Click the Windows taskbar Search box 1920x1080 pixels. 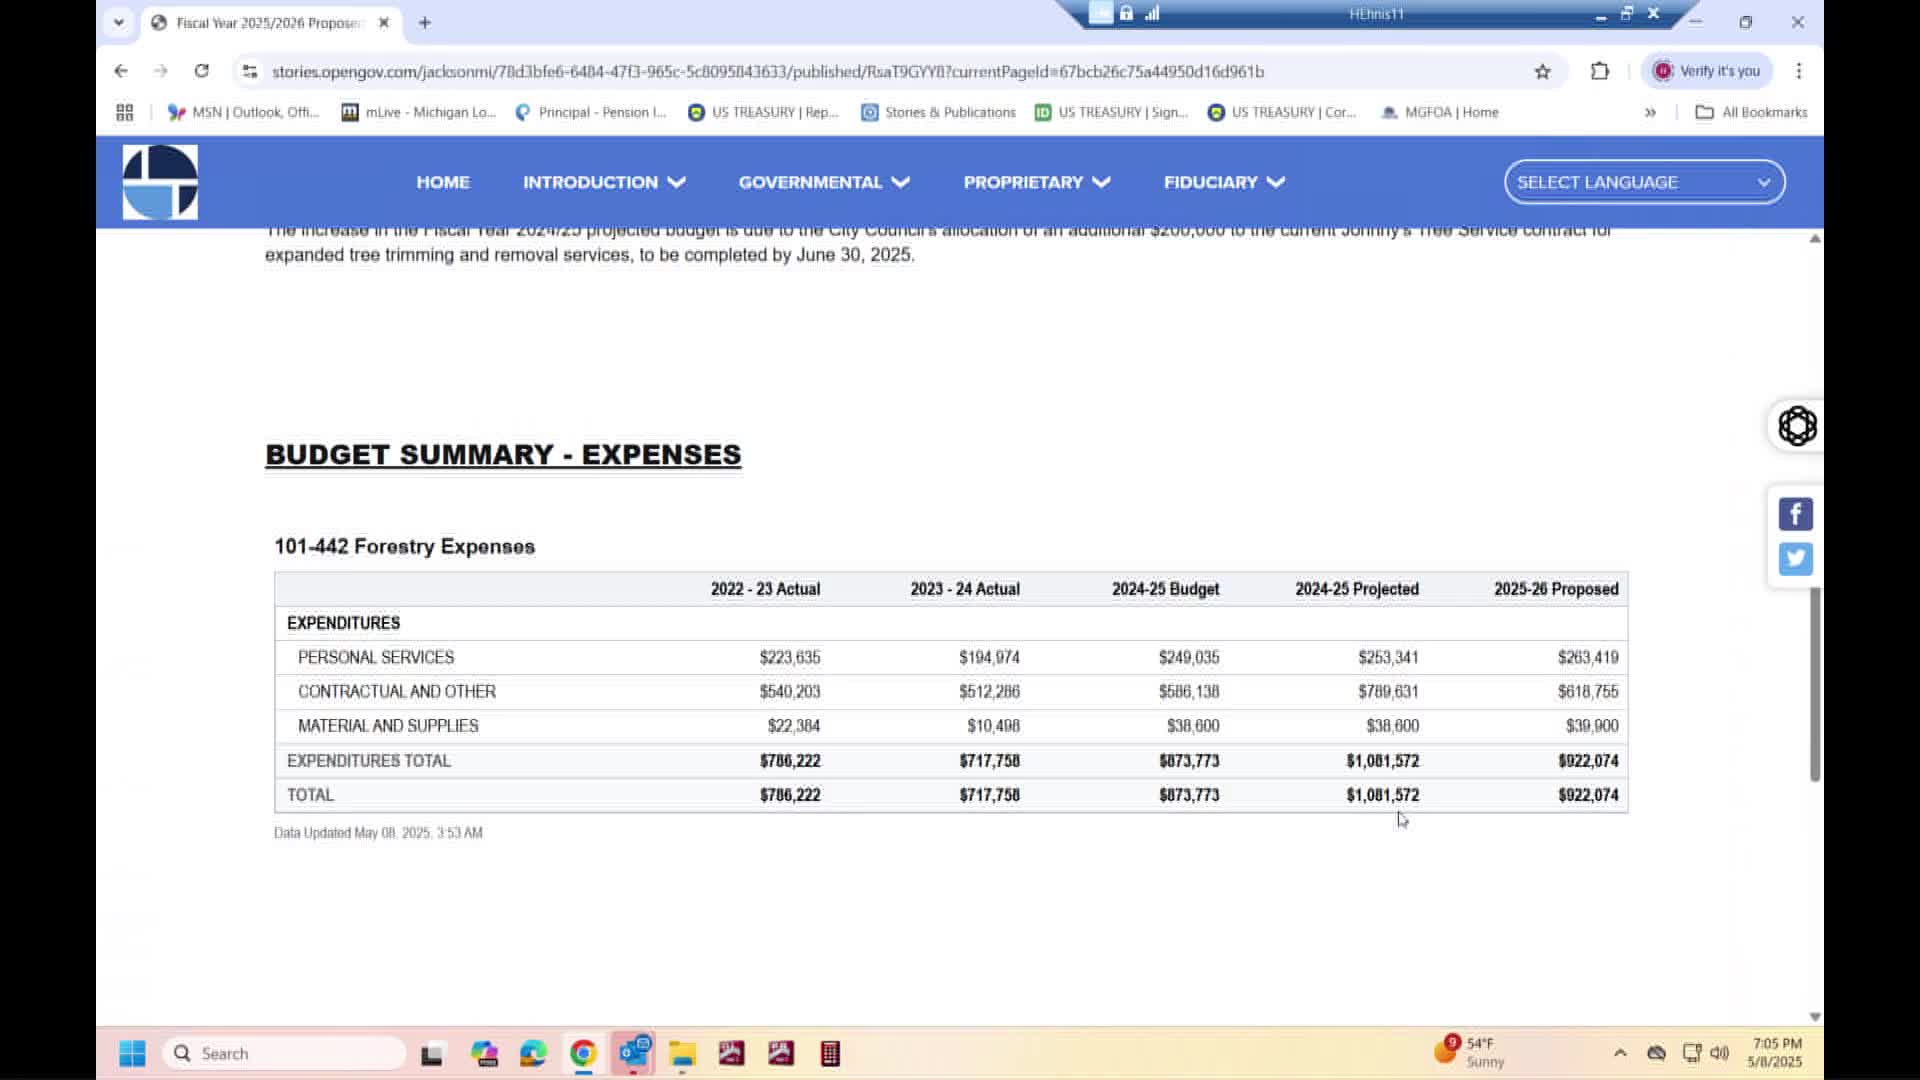pyautogui.click(x=284, y=1053)
